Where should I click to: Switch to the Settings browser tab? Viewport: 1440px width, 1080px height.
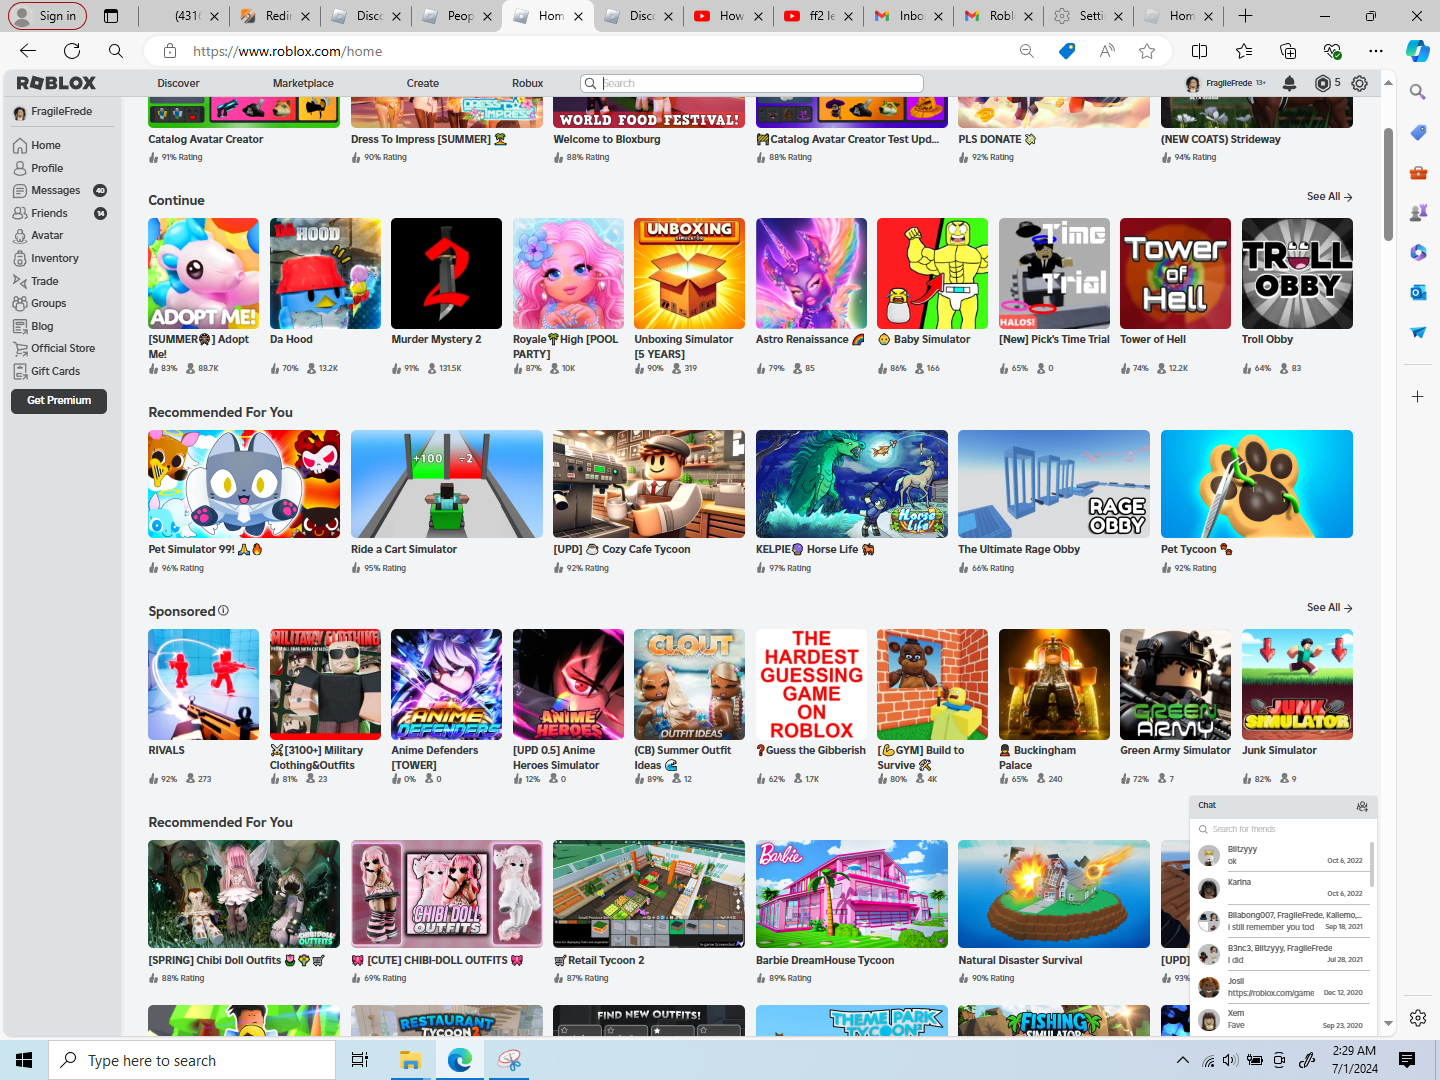pos(1087,16)
